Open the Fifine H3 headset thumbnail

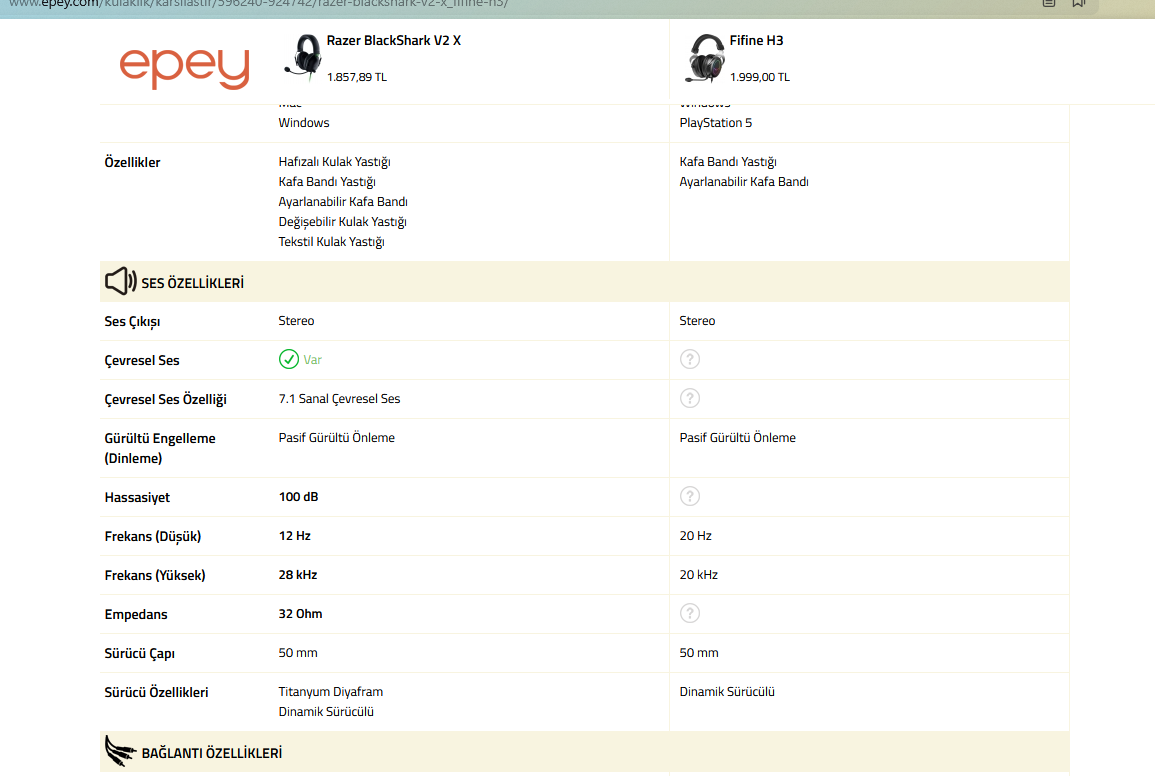[705, 57]
